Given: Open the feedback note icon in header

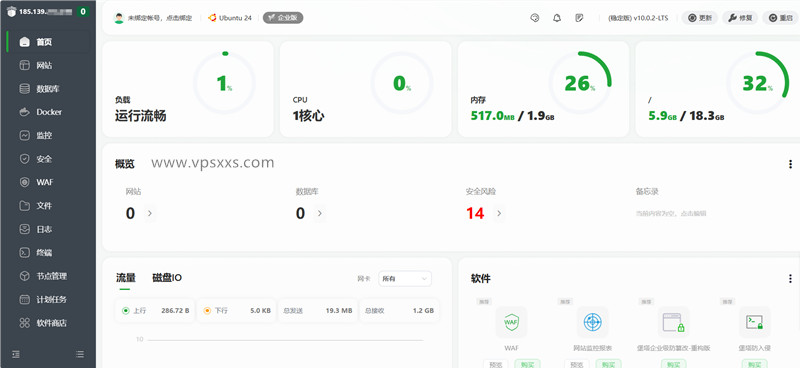Looking at the screenshot, I should pos(579,18).
